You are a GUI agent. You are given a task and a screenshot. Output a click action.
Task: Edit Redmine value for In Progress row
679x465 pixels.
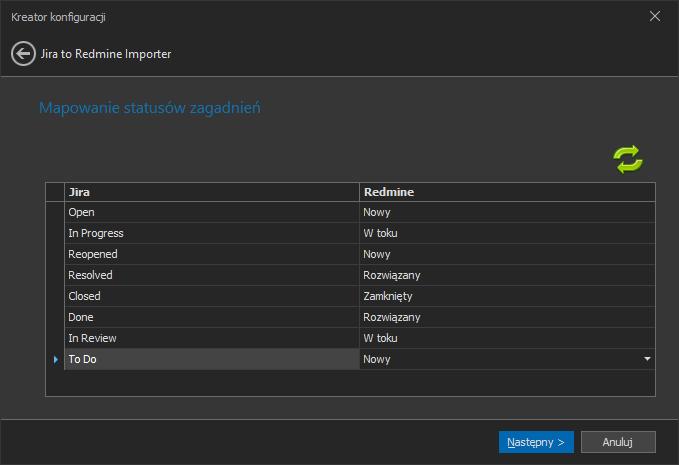coord(507,233)
